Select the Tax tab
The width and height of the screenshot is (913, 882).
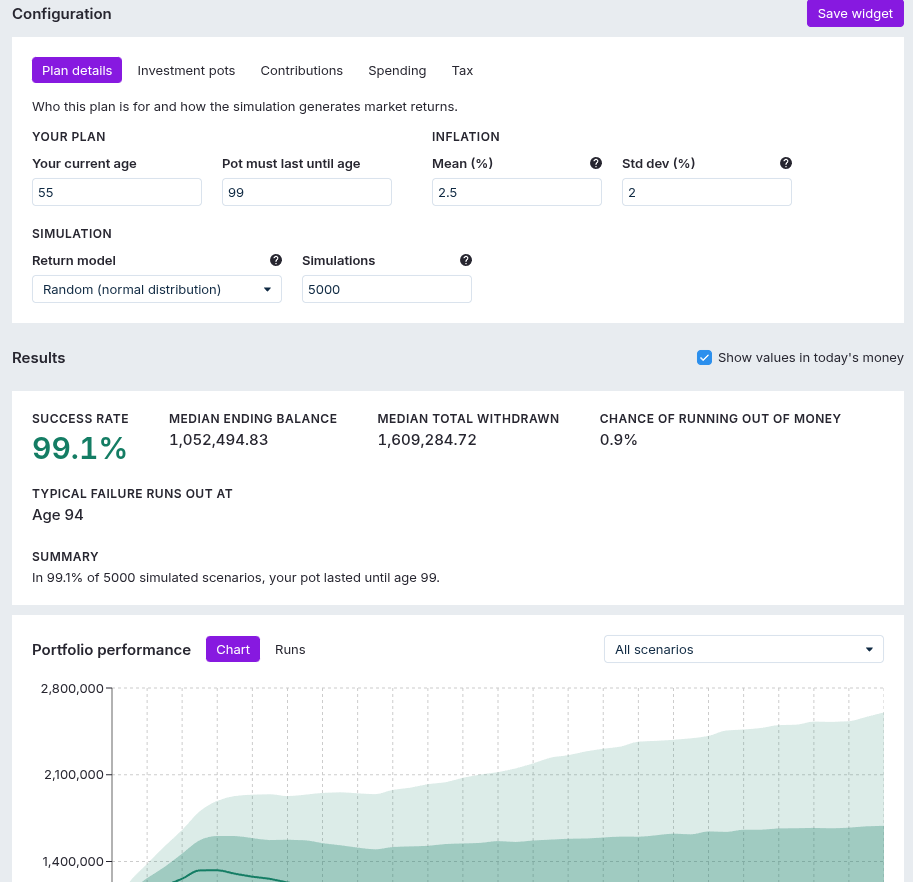tap(462, 70)
